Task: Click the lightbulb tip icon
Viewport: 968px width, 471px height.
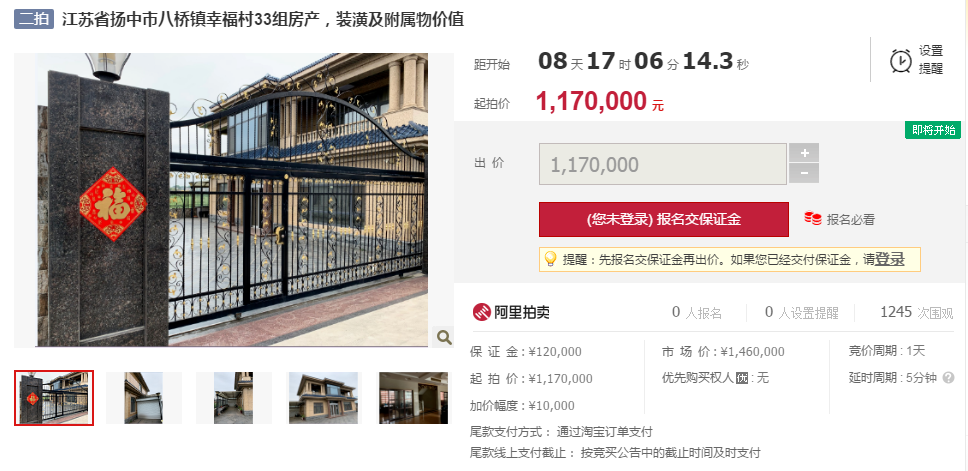Action: coord(549,259)
